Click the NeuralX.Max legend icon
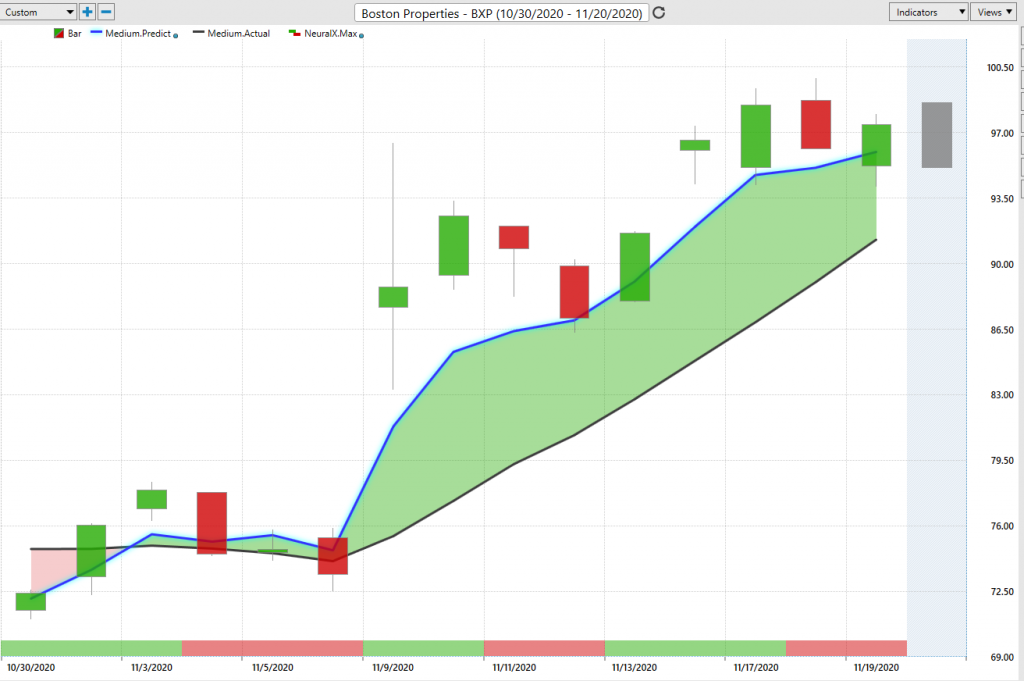The image size is (1024, 681). click(295, 33)
